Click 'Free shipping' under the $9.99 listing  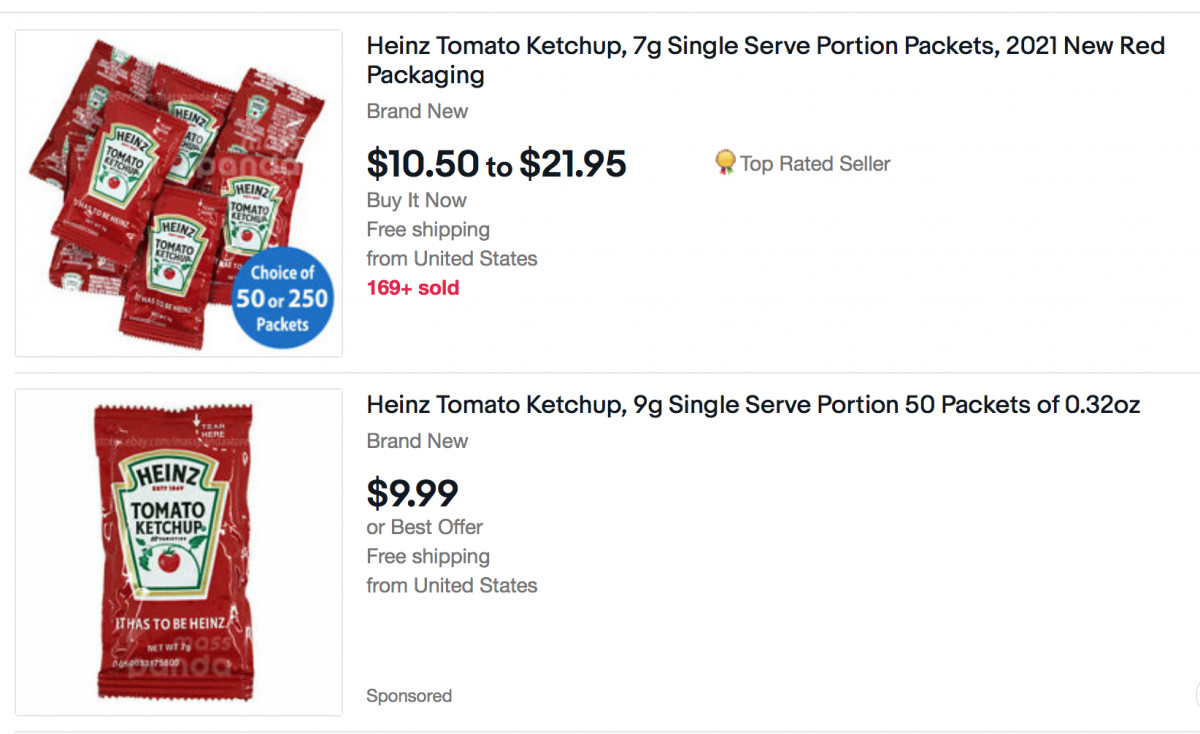click(428, 556)
